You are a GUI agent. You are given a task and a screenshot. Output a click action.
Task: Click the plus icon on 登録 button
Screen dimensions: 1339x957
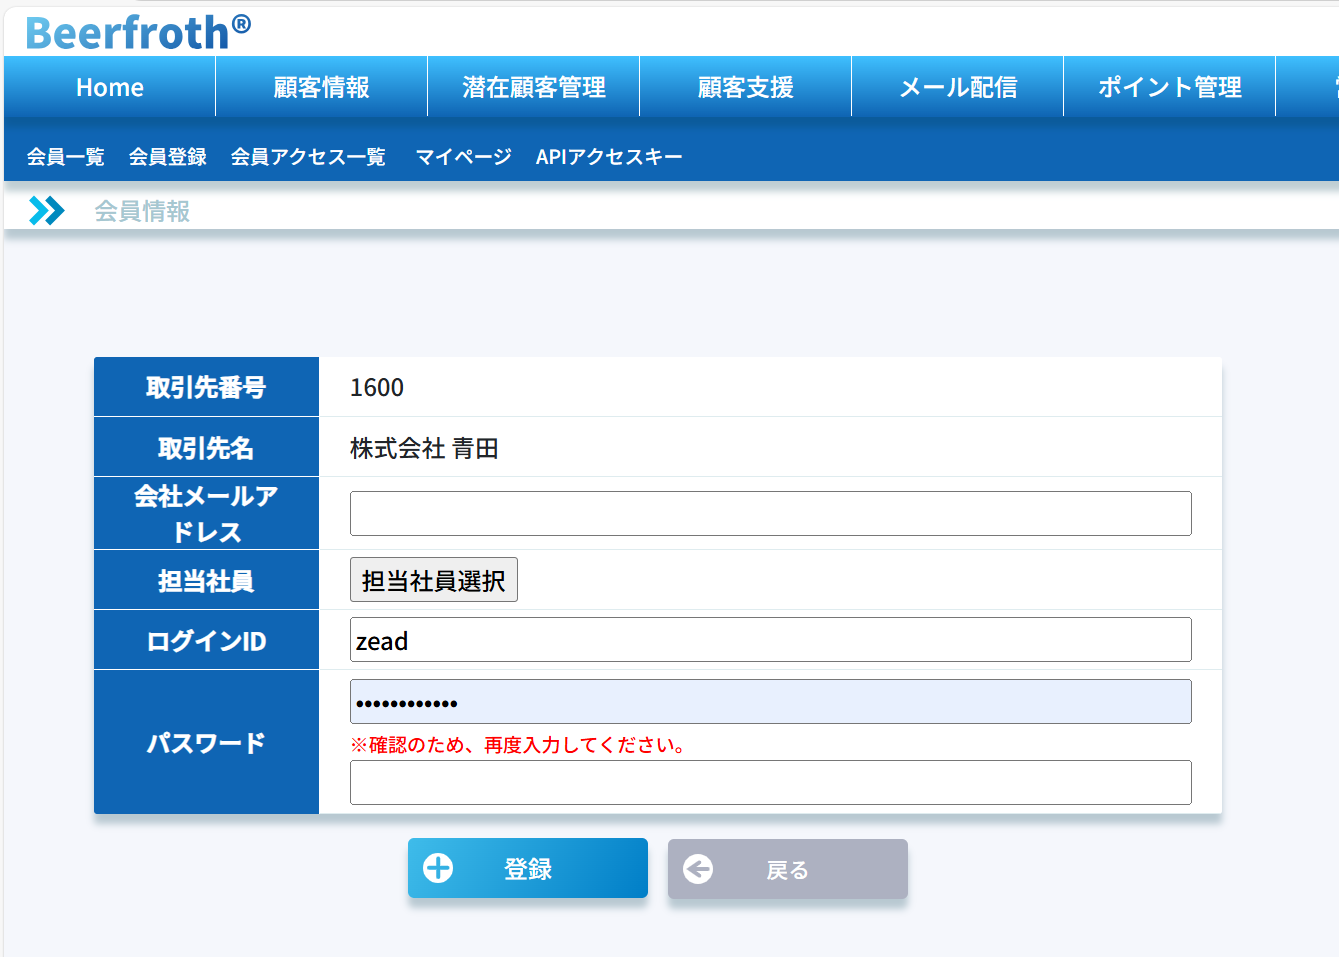pyautogui.click(x=438, y=868)
